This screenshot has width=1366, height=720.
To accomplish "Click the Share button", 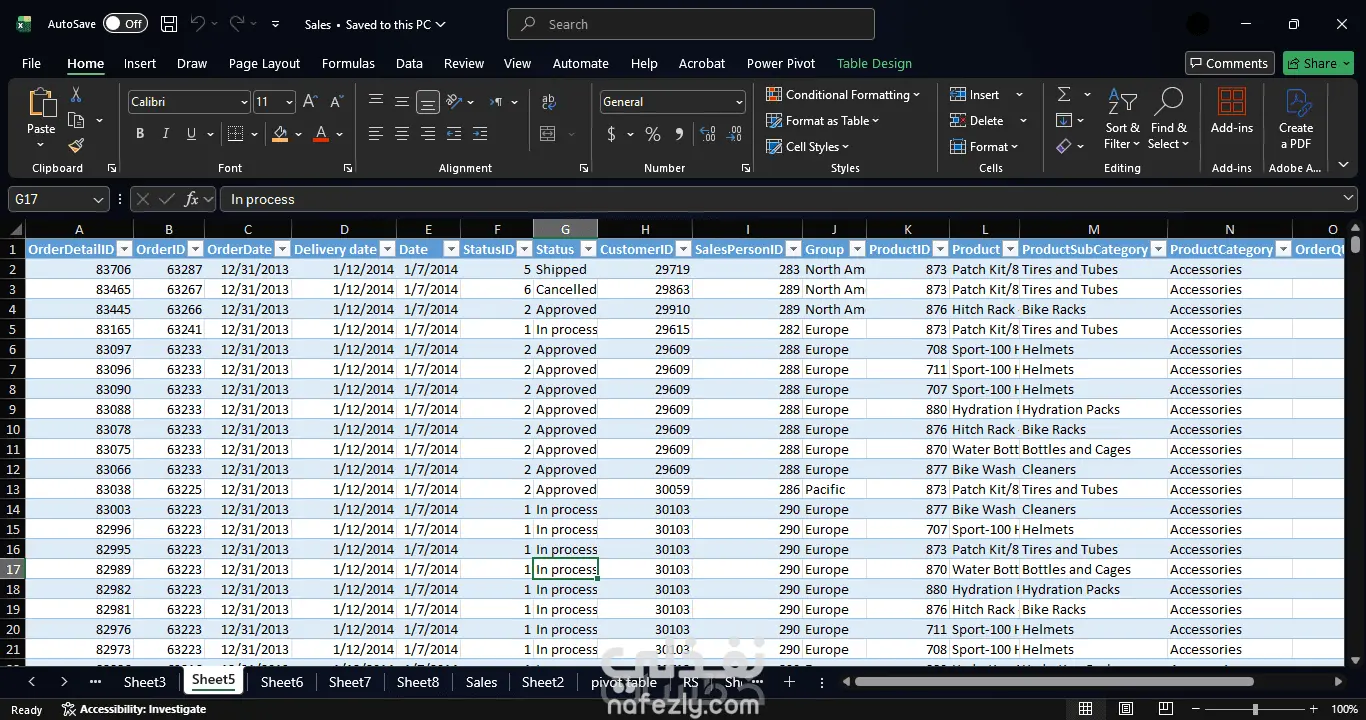I will click(1318, 63).
